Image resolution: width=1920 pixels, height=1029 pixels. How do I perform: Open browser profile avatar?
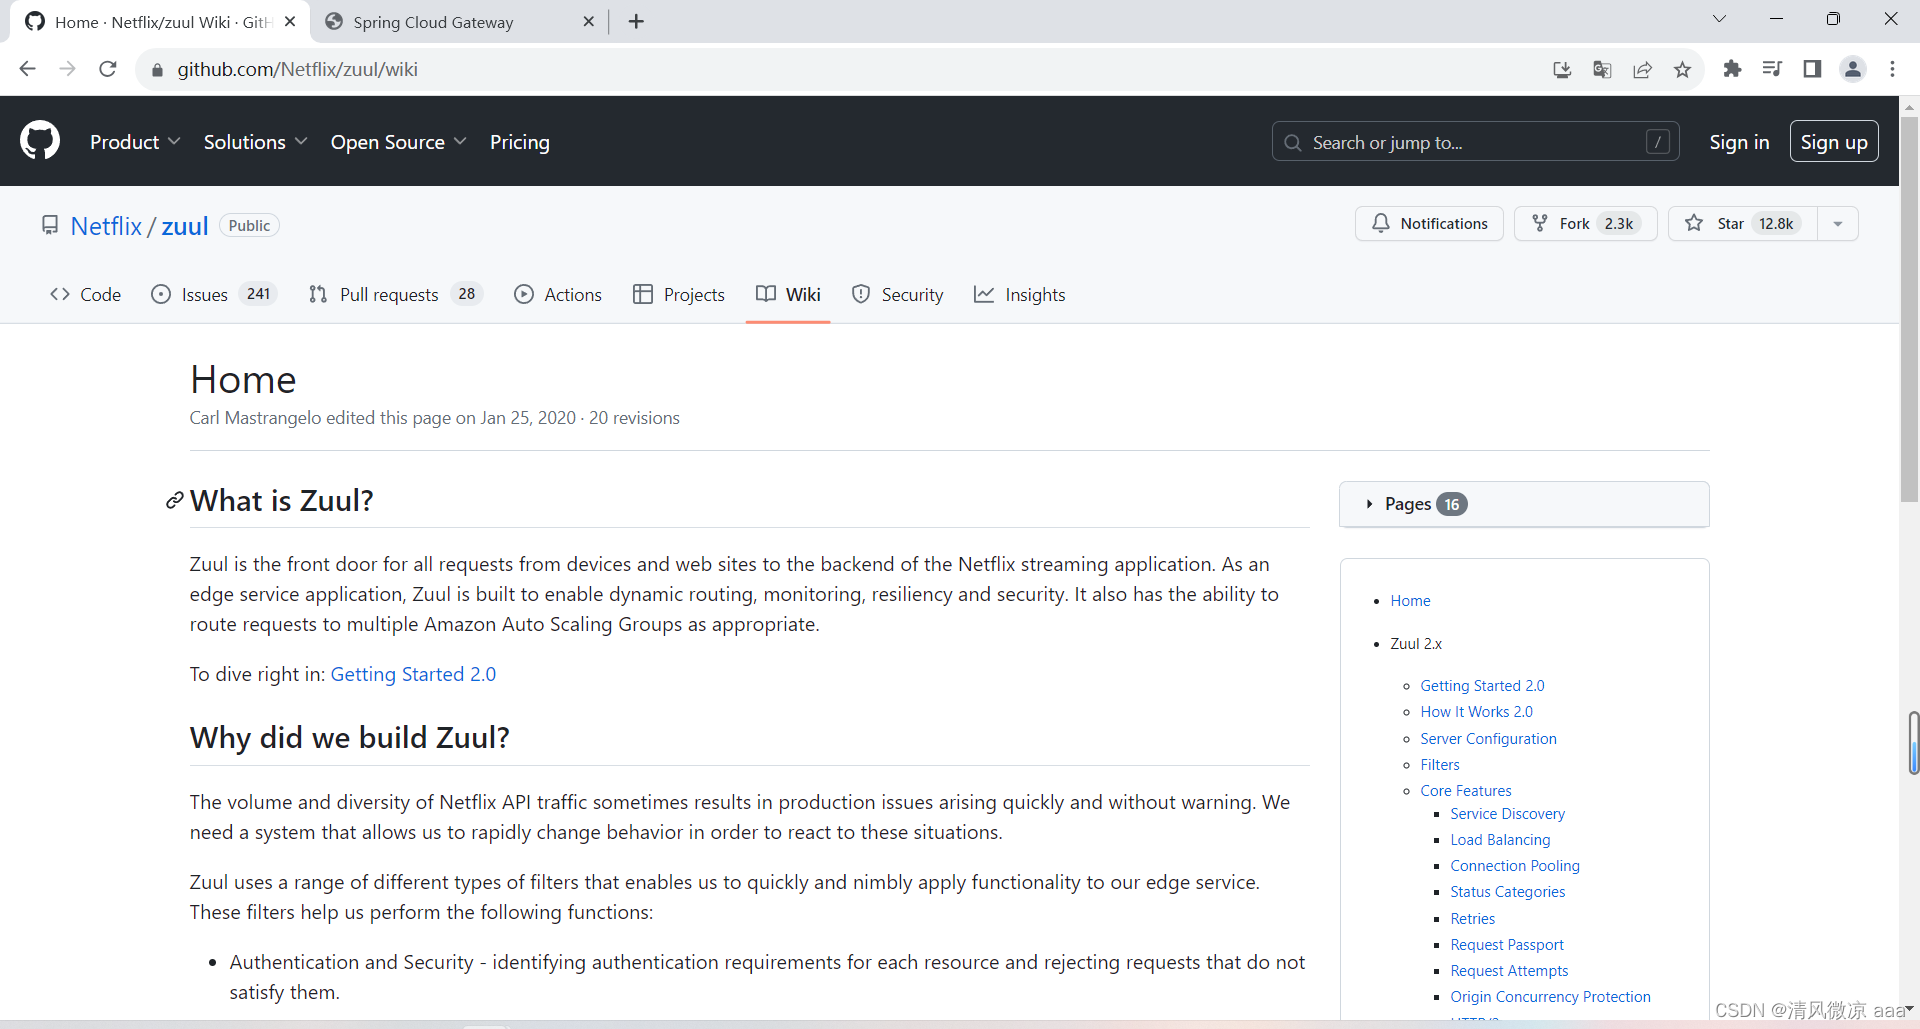(1853, 69)
